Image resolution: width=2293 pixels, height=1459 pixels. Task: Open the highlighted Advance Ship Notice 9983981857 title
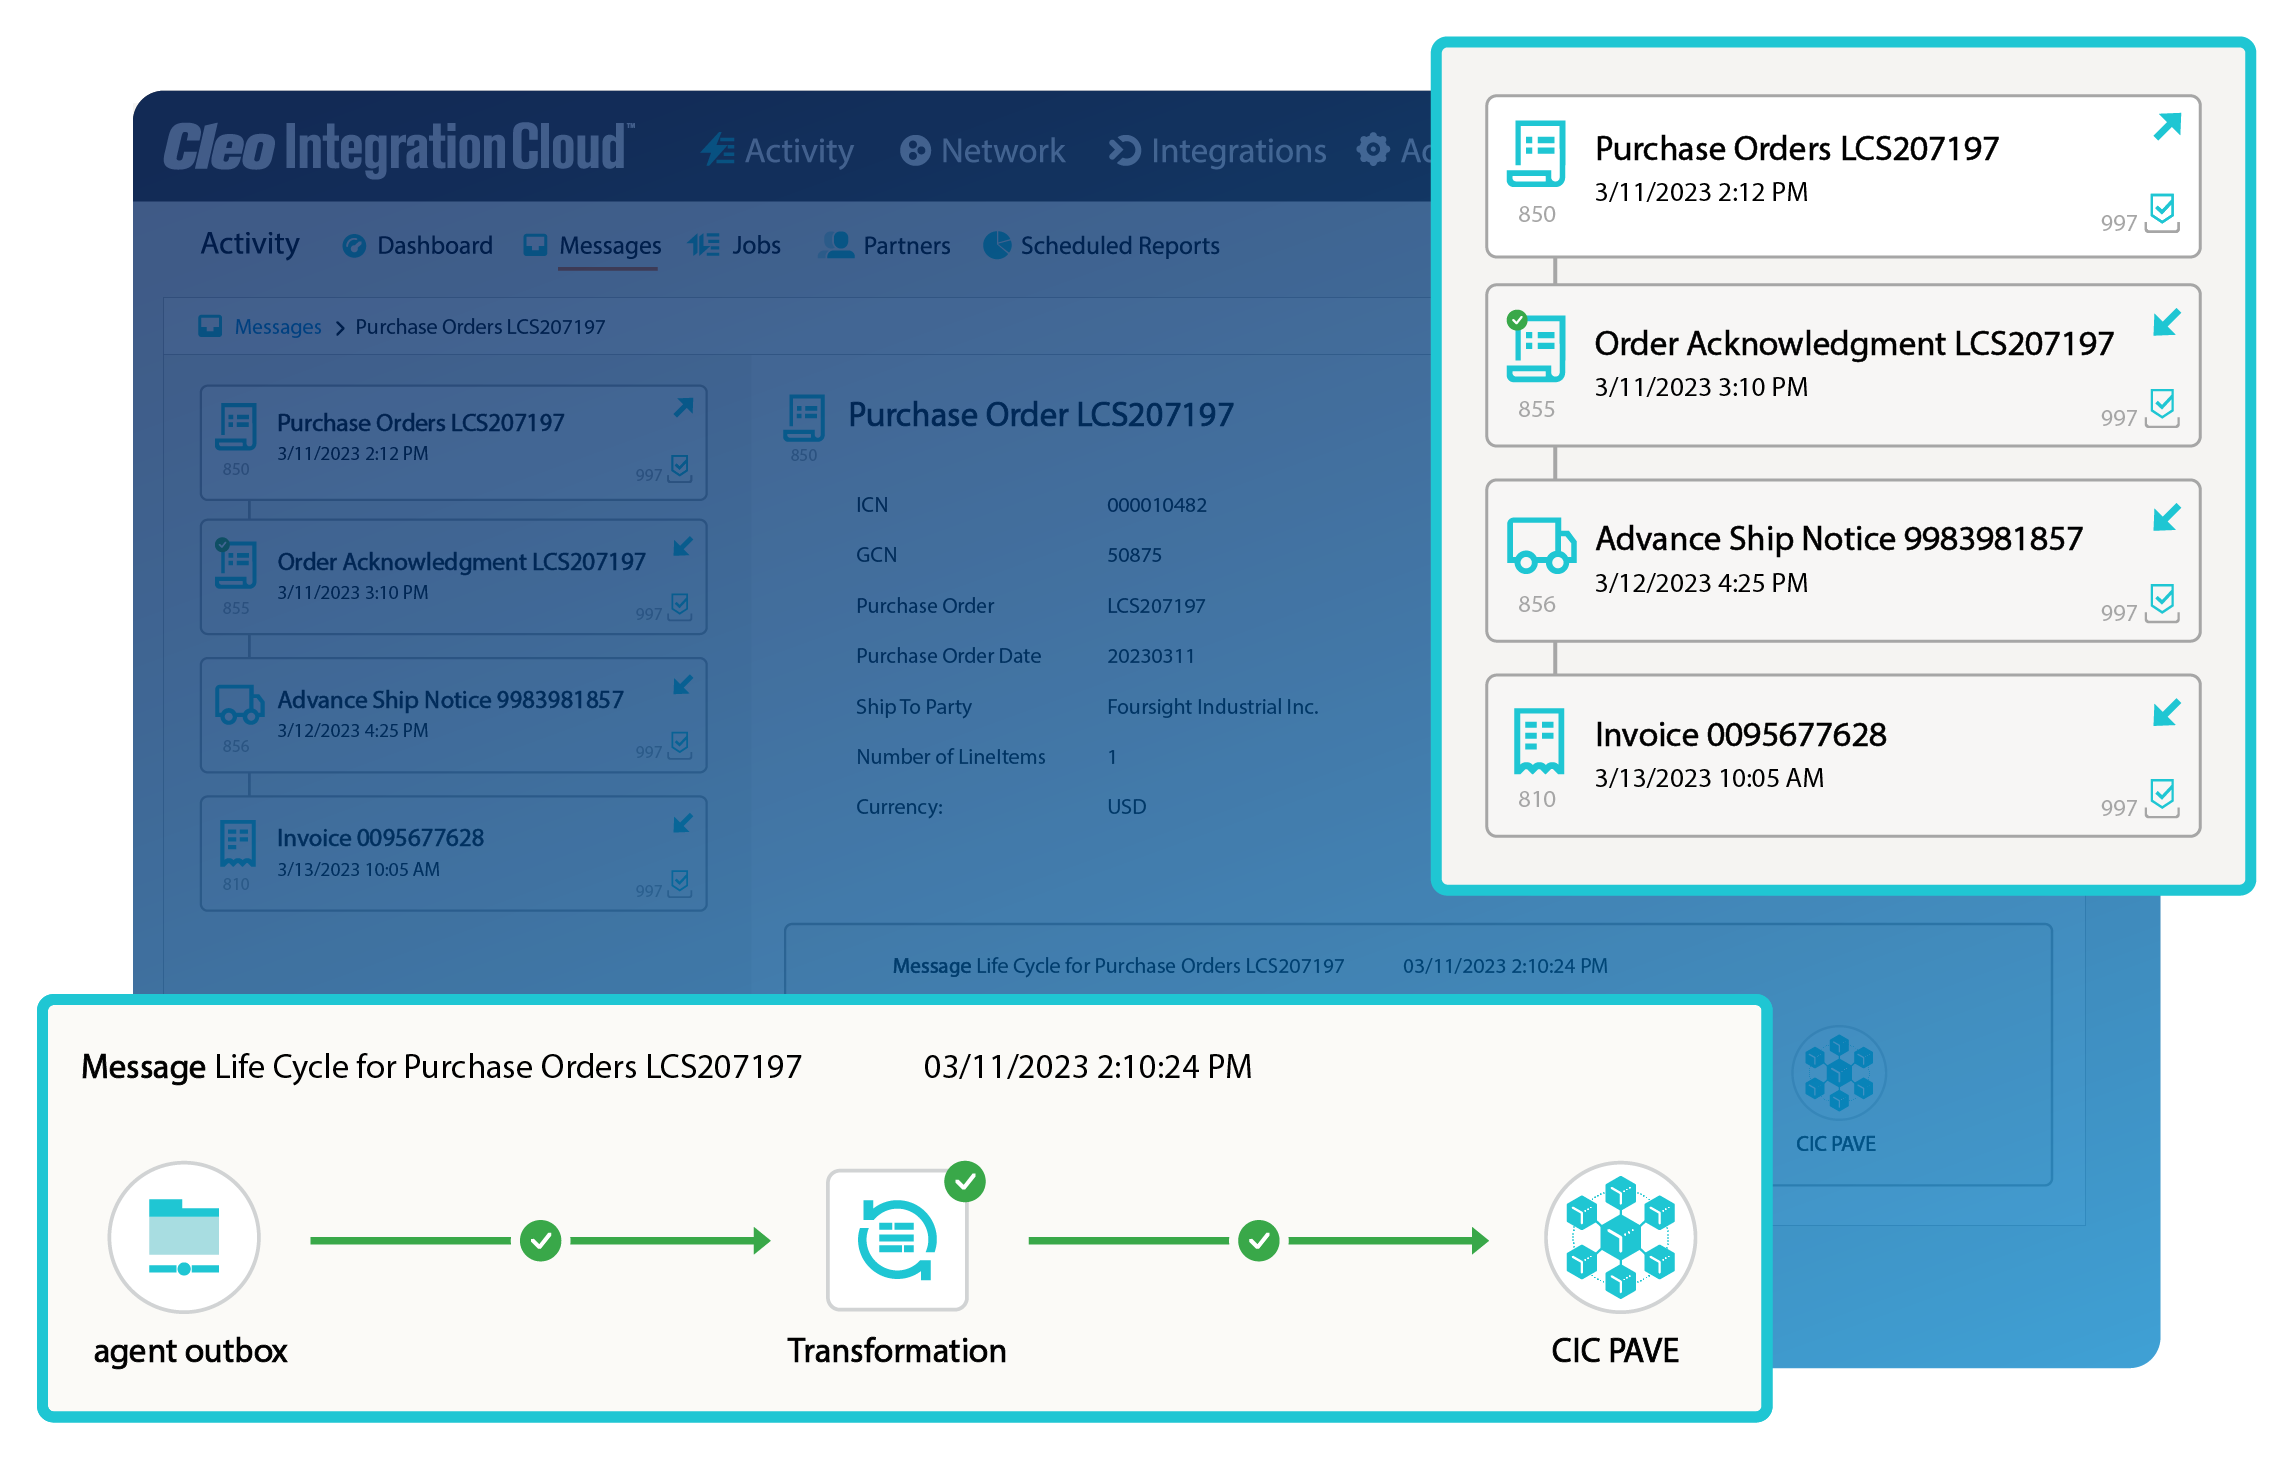point(1839,539)
